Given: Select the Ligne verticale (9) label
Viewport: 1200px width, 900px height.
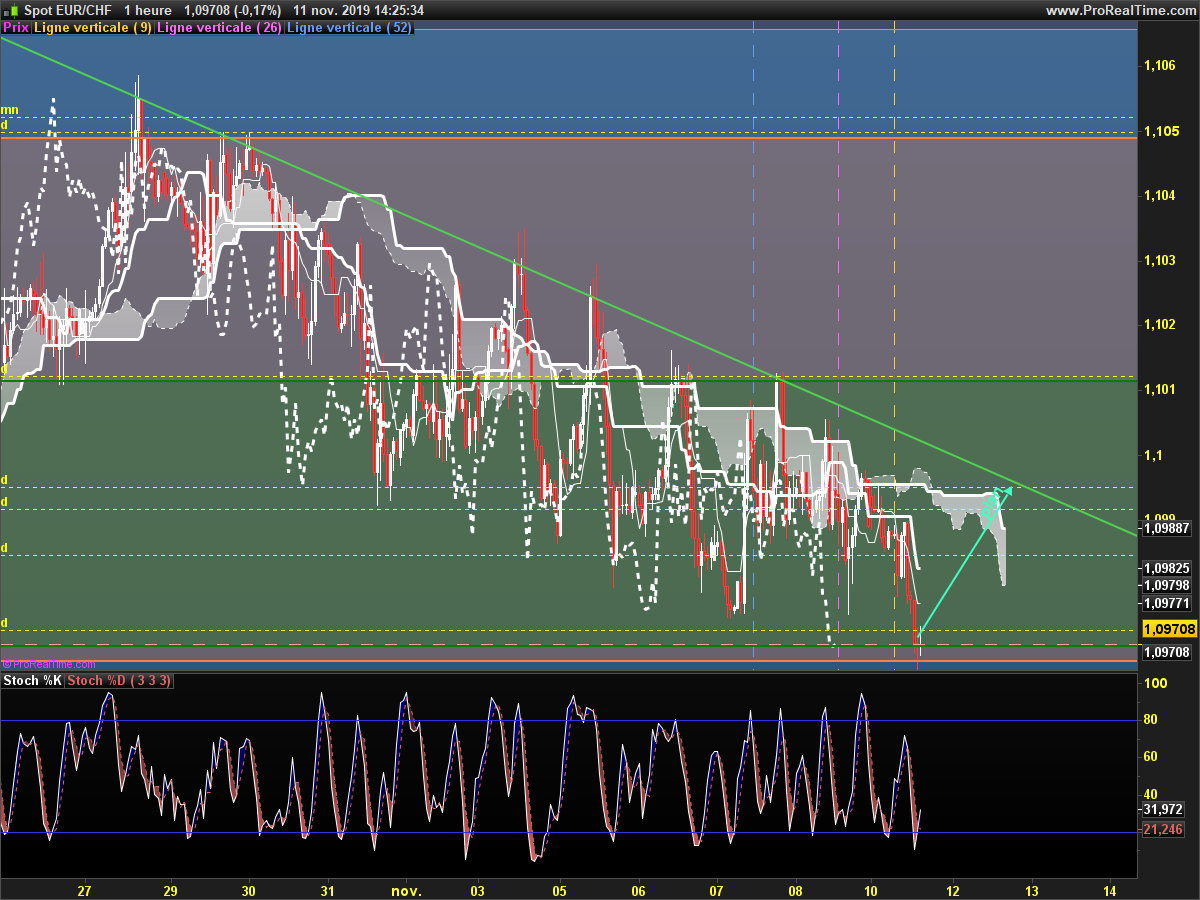Looking at the screenshot, I should 93,28.
